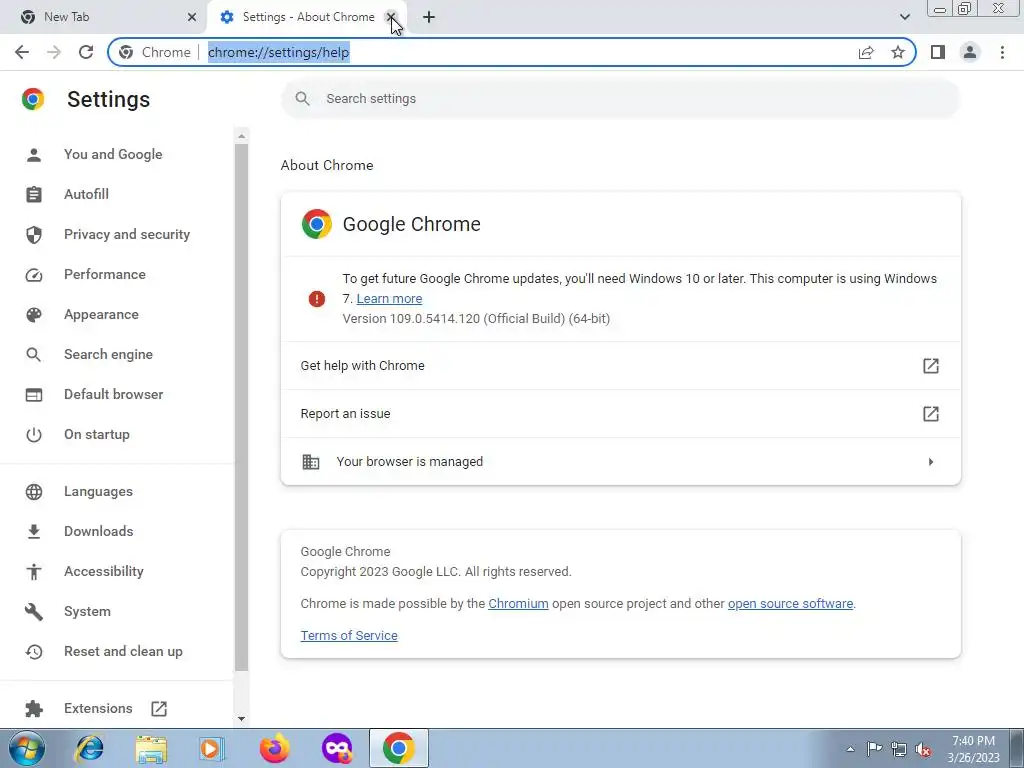1024x768 pixels.
Task: Open the open source software link
Action: point(790,603)
